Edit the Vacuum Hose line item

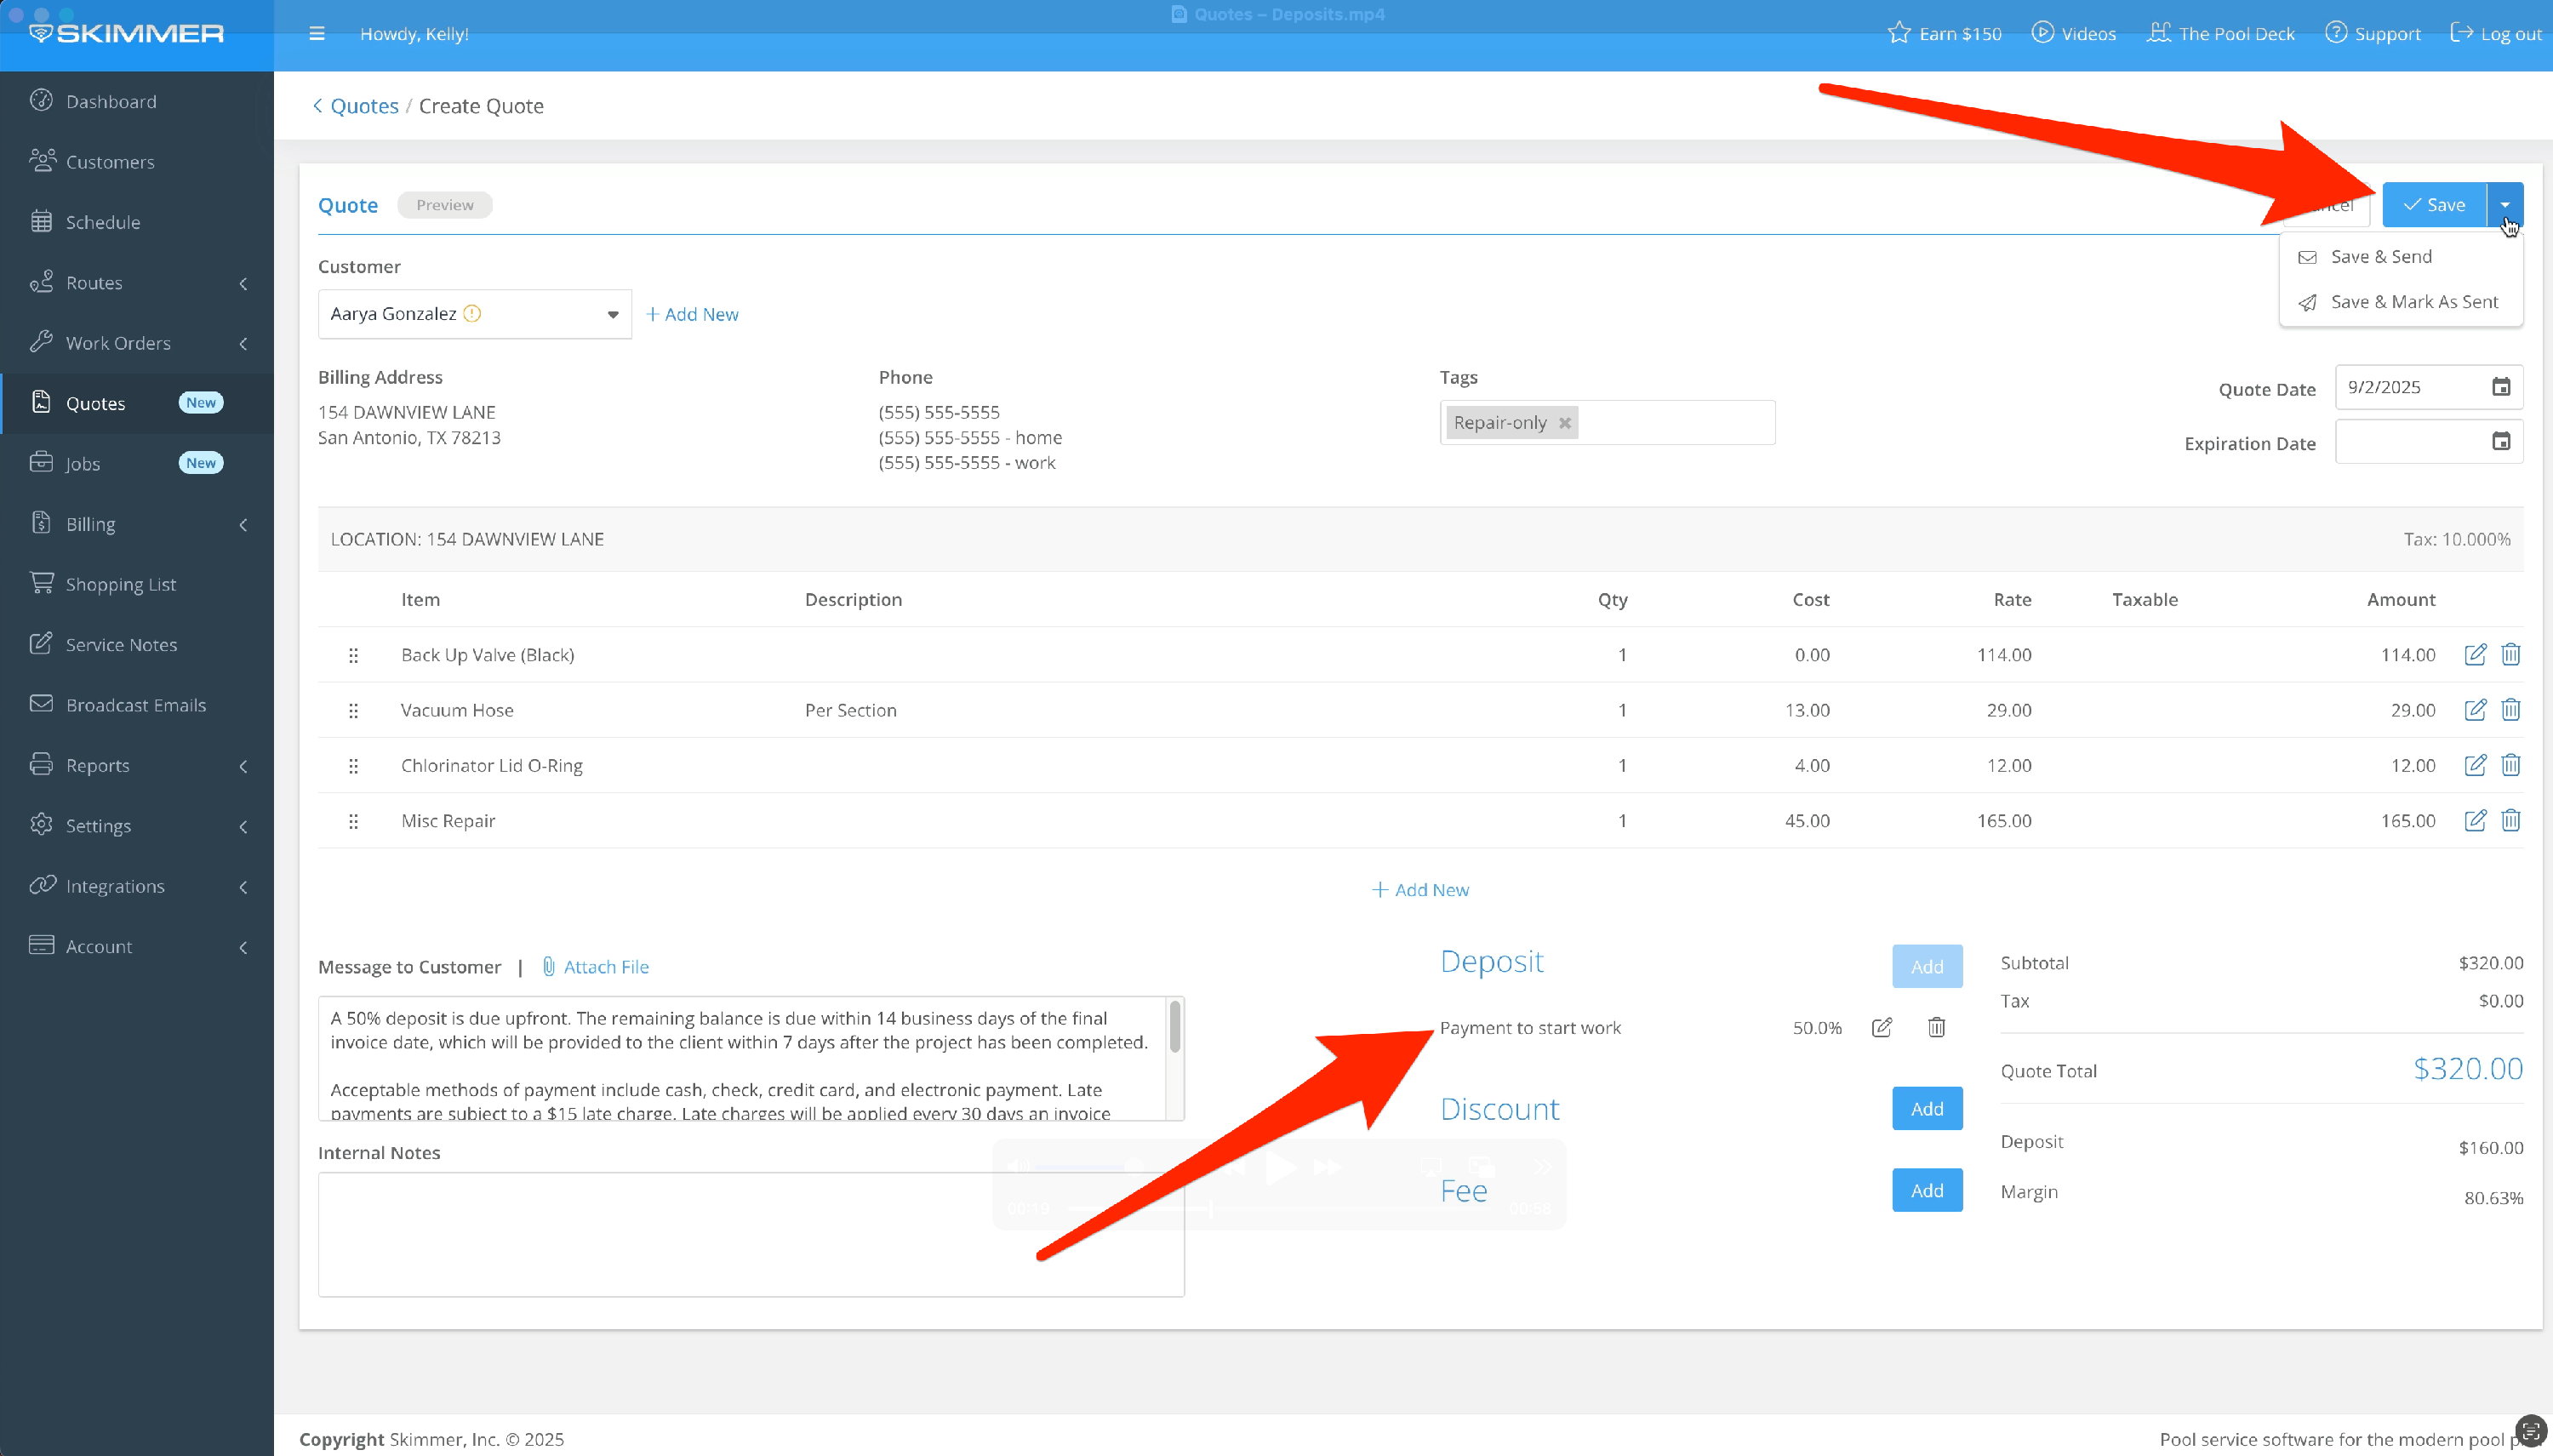(x=2475, y=709)
